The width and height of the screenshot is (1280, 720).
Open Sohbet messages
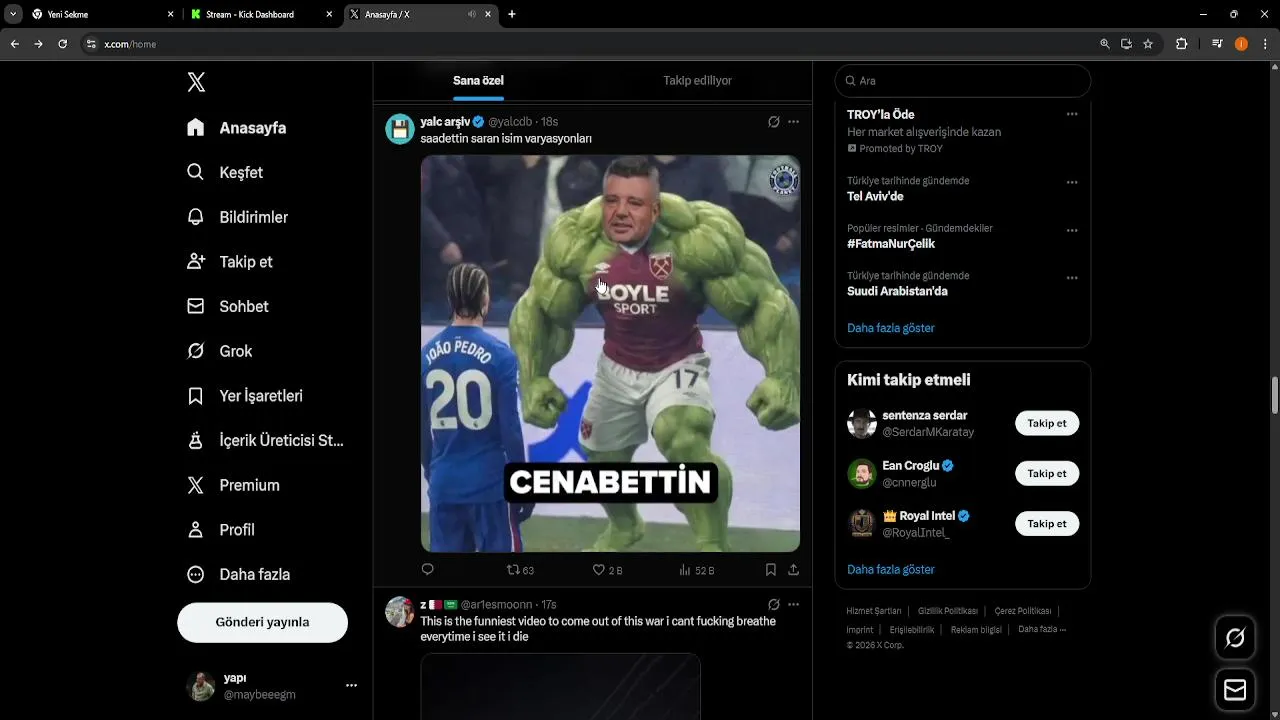point(228,307)
